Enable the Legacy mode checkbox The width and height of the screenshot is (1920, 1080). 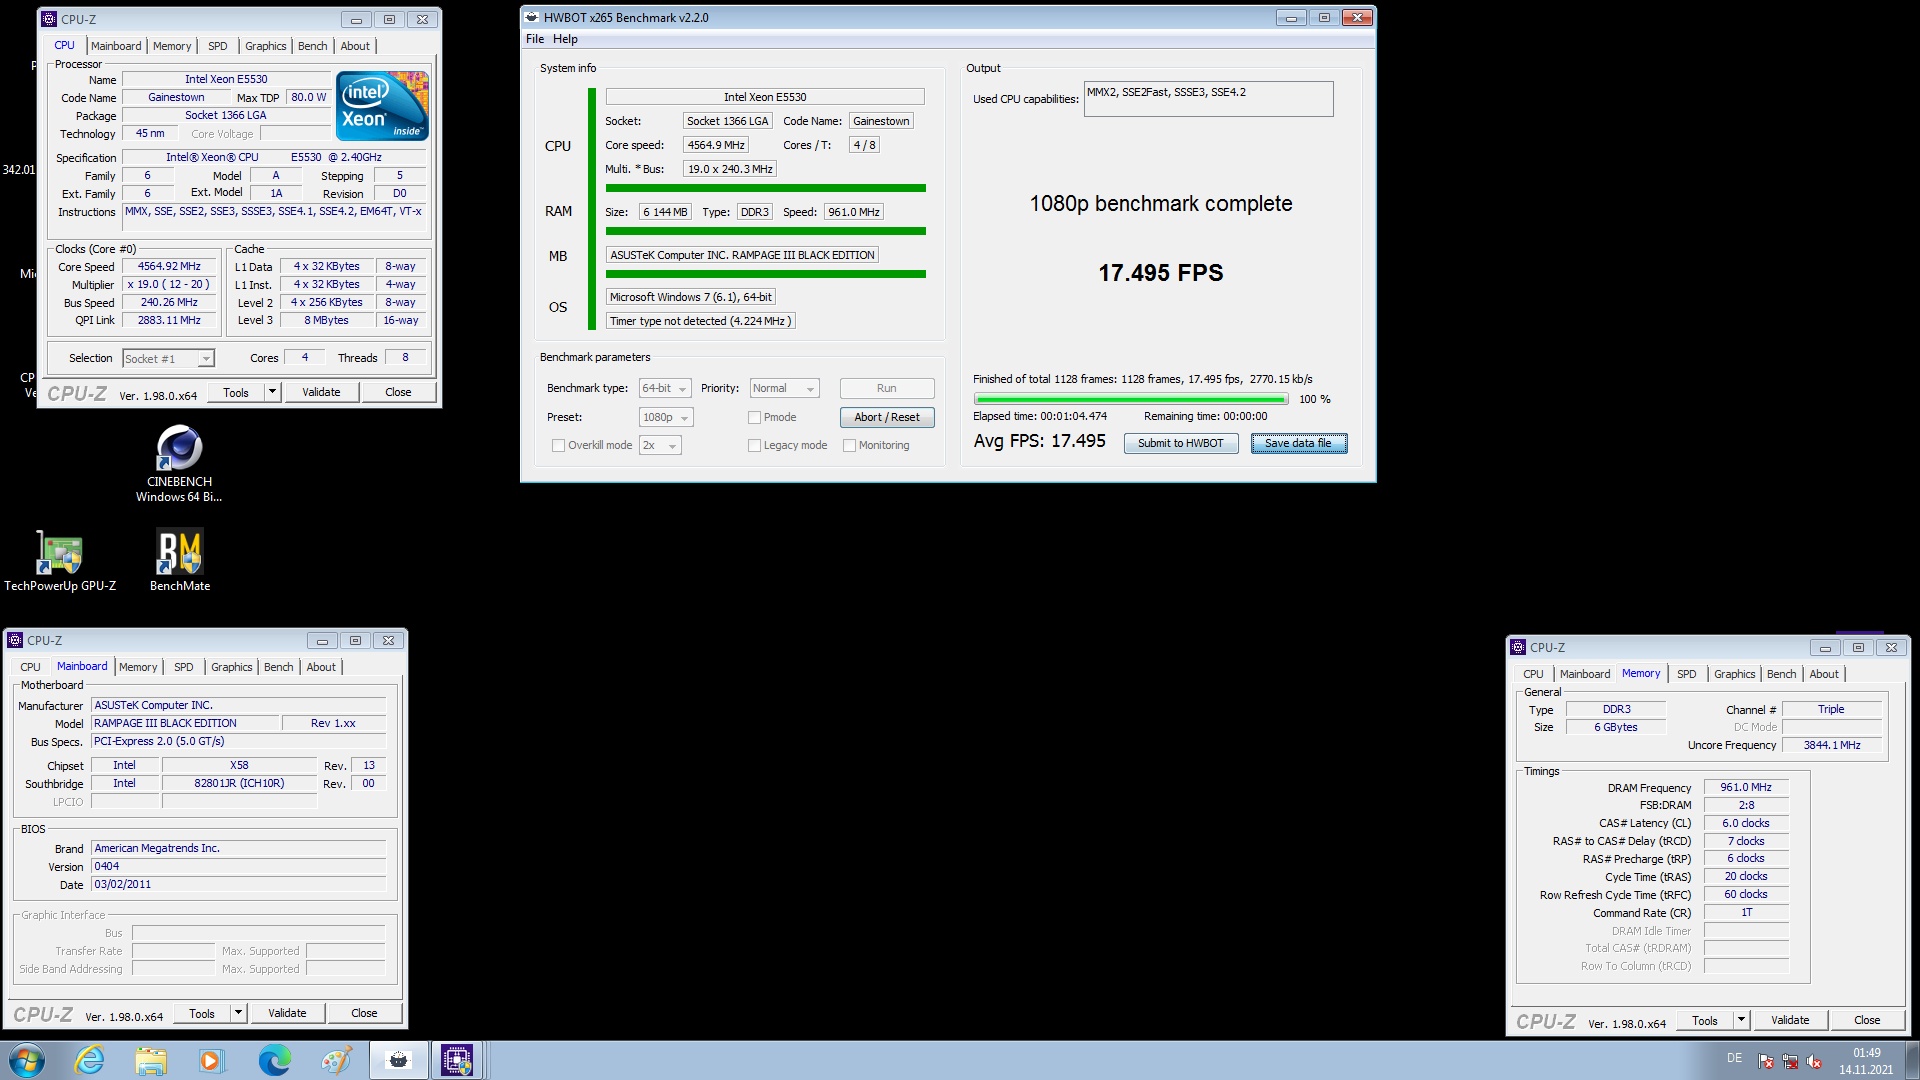pyautogui.click(x=755, y=446)
